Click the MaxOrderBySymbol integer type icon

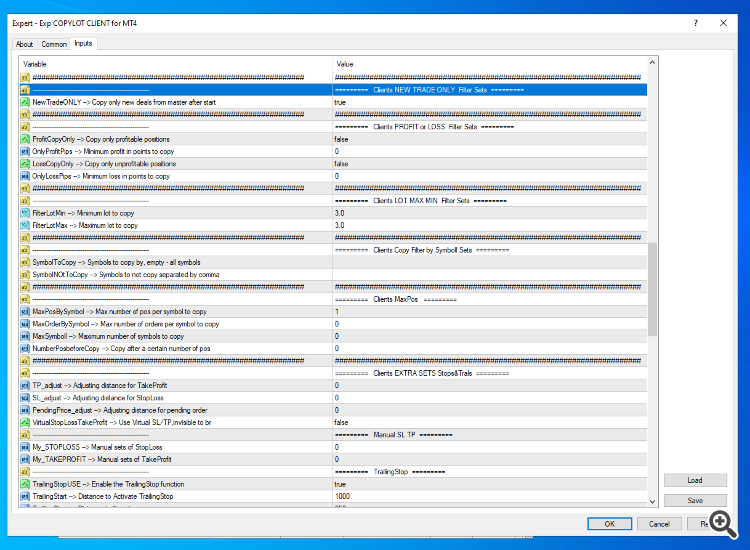(x=25, y=324)
